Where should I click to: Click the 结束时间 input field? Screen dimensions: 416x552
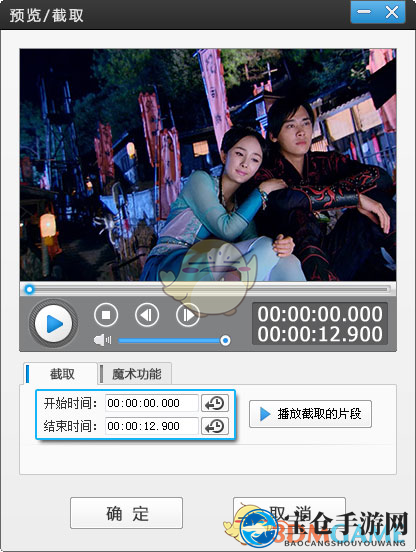pos(152,426)
